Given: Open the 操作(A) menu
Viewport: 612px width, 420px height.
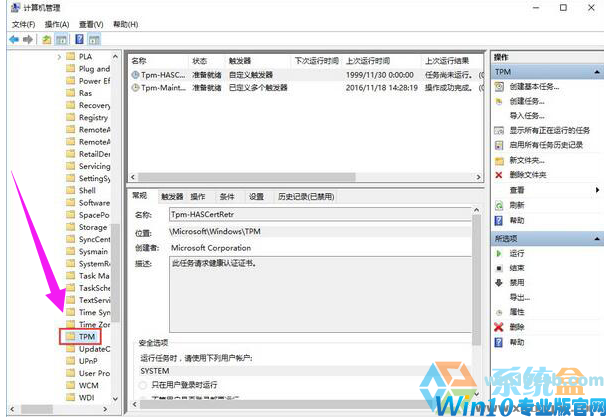Looking at the screenshot, I should [57, 24].
